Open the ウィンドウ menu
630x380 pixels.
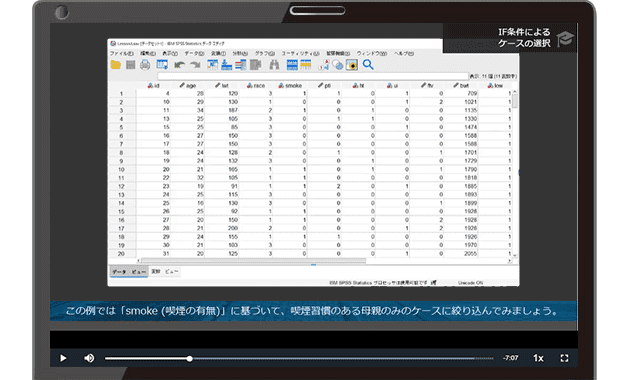point(372,53)
